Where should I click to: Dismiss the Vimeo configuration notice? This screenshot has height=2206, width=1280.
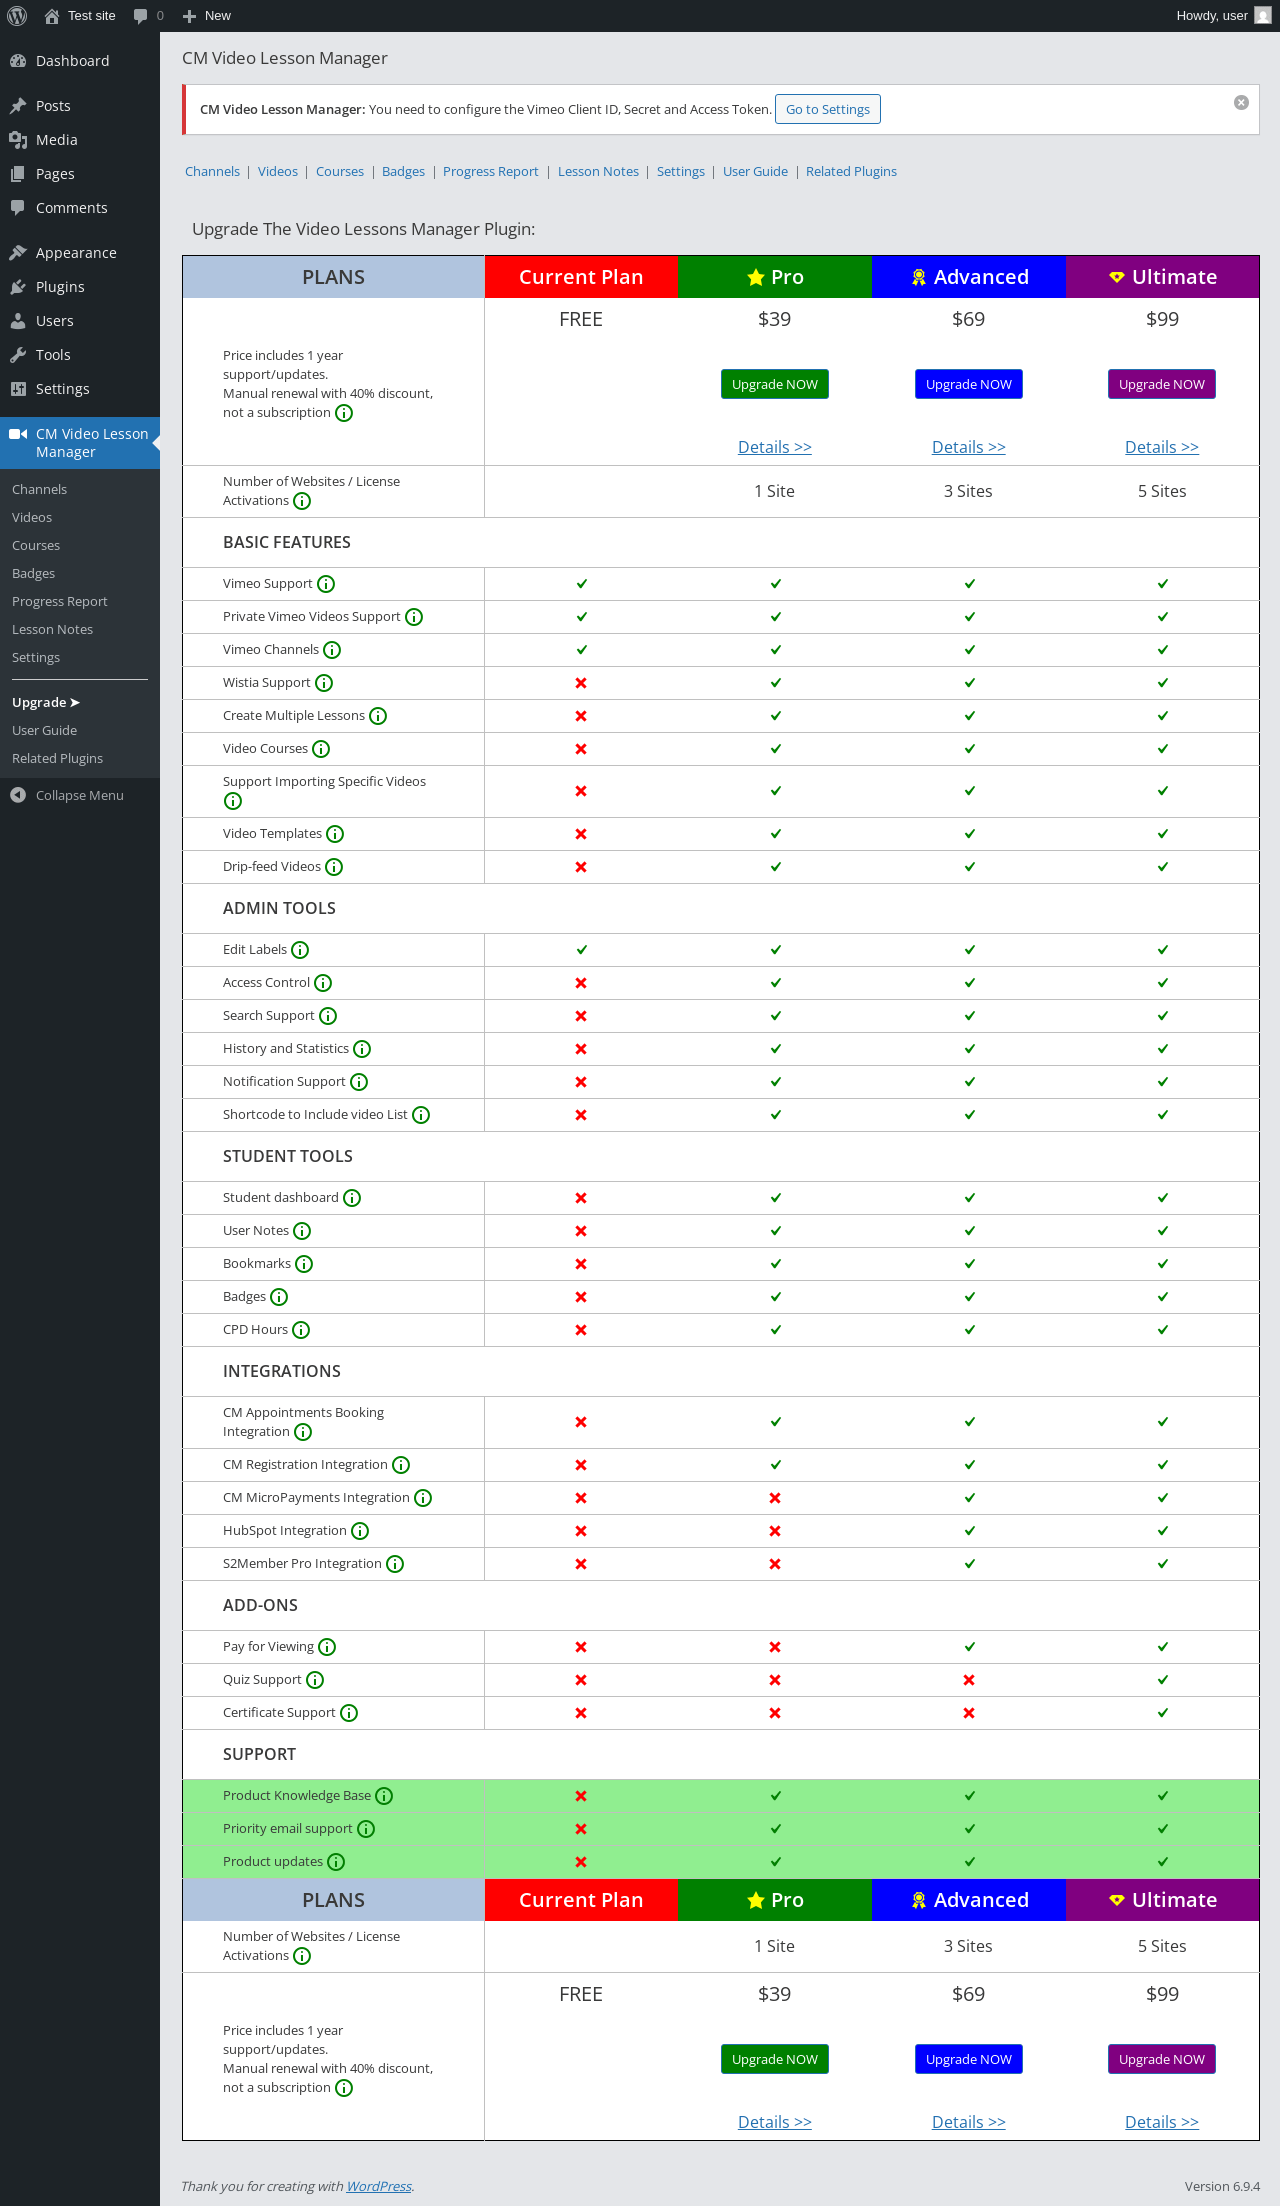tap(1241, 102)
